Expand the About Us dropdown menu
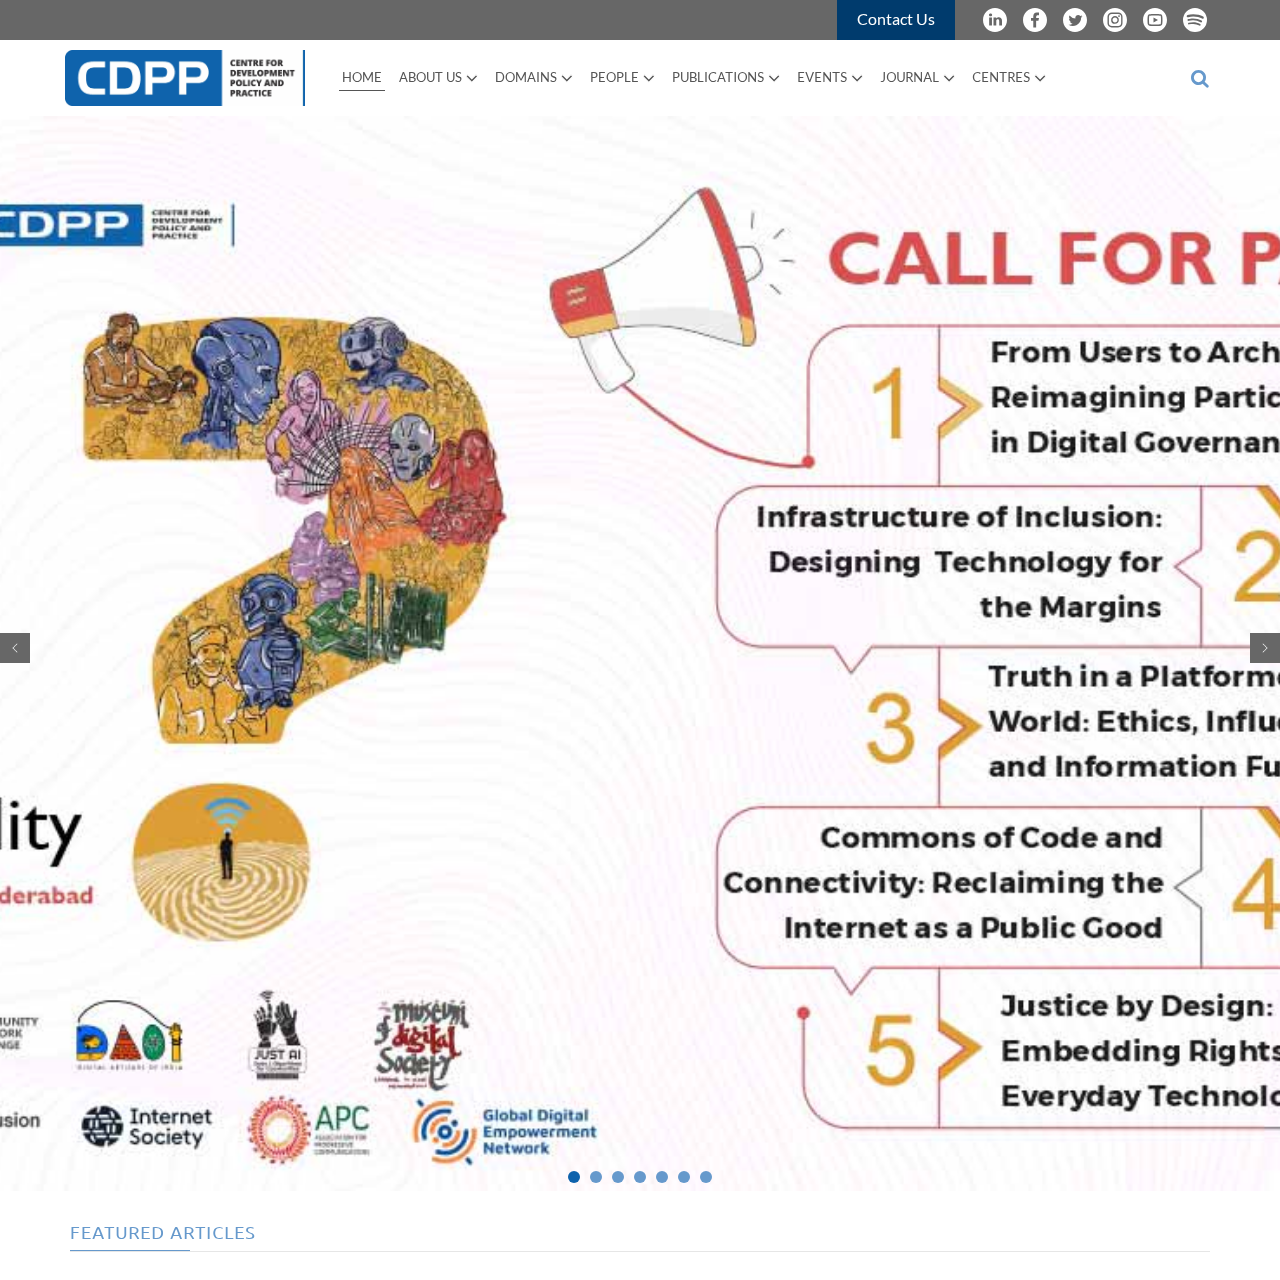The height and width of the screenshot is (1280, 1280). [x=437, y=78]
